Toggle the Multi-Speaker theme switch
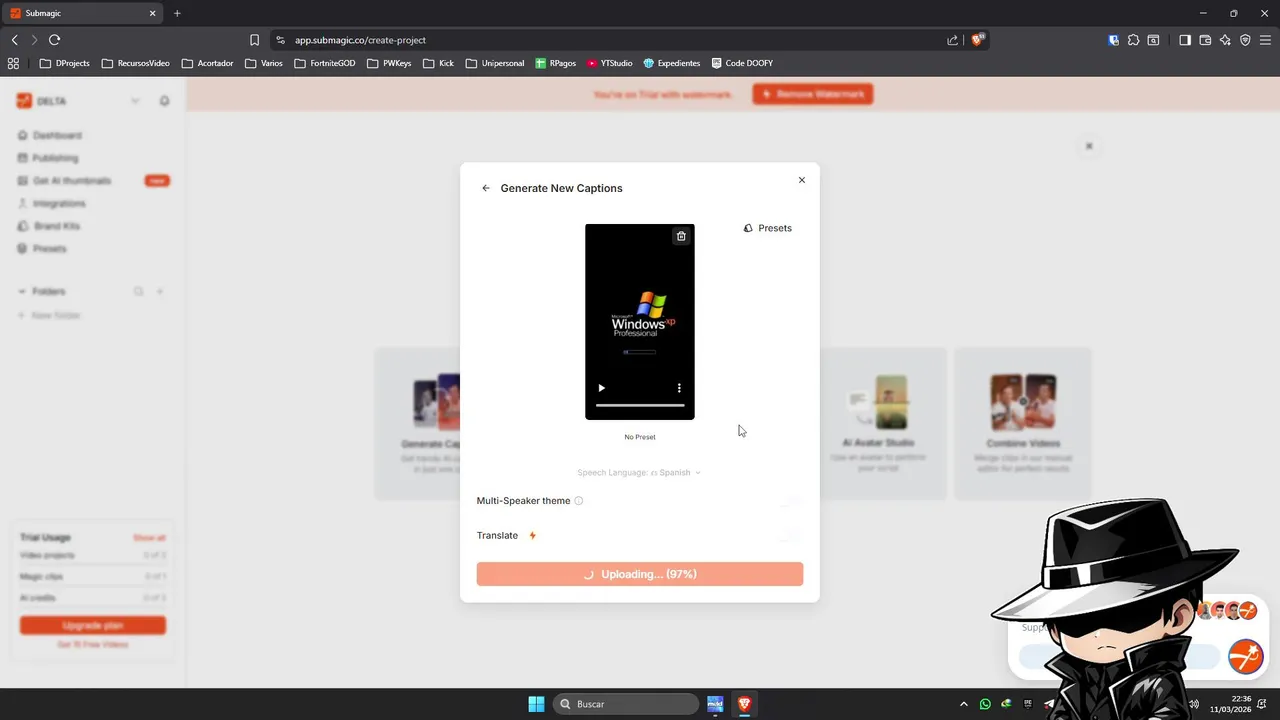 [x=790, y=501]
